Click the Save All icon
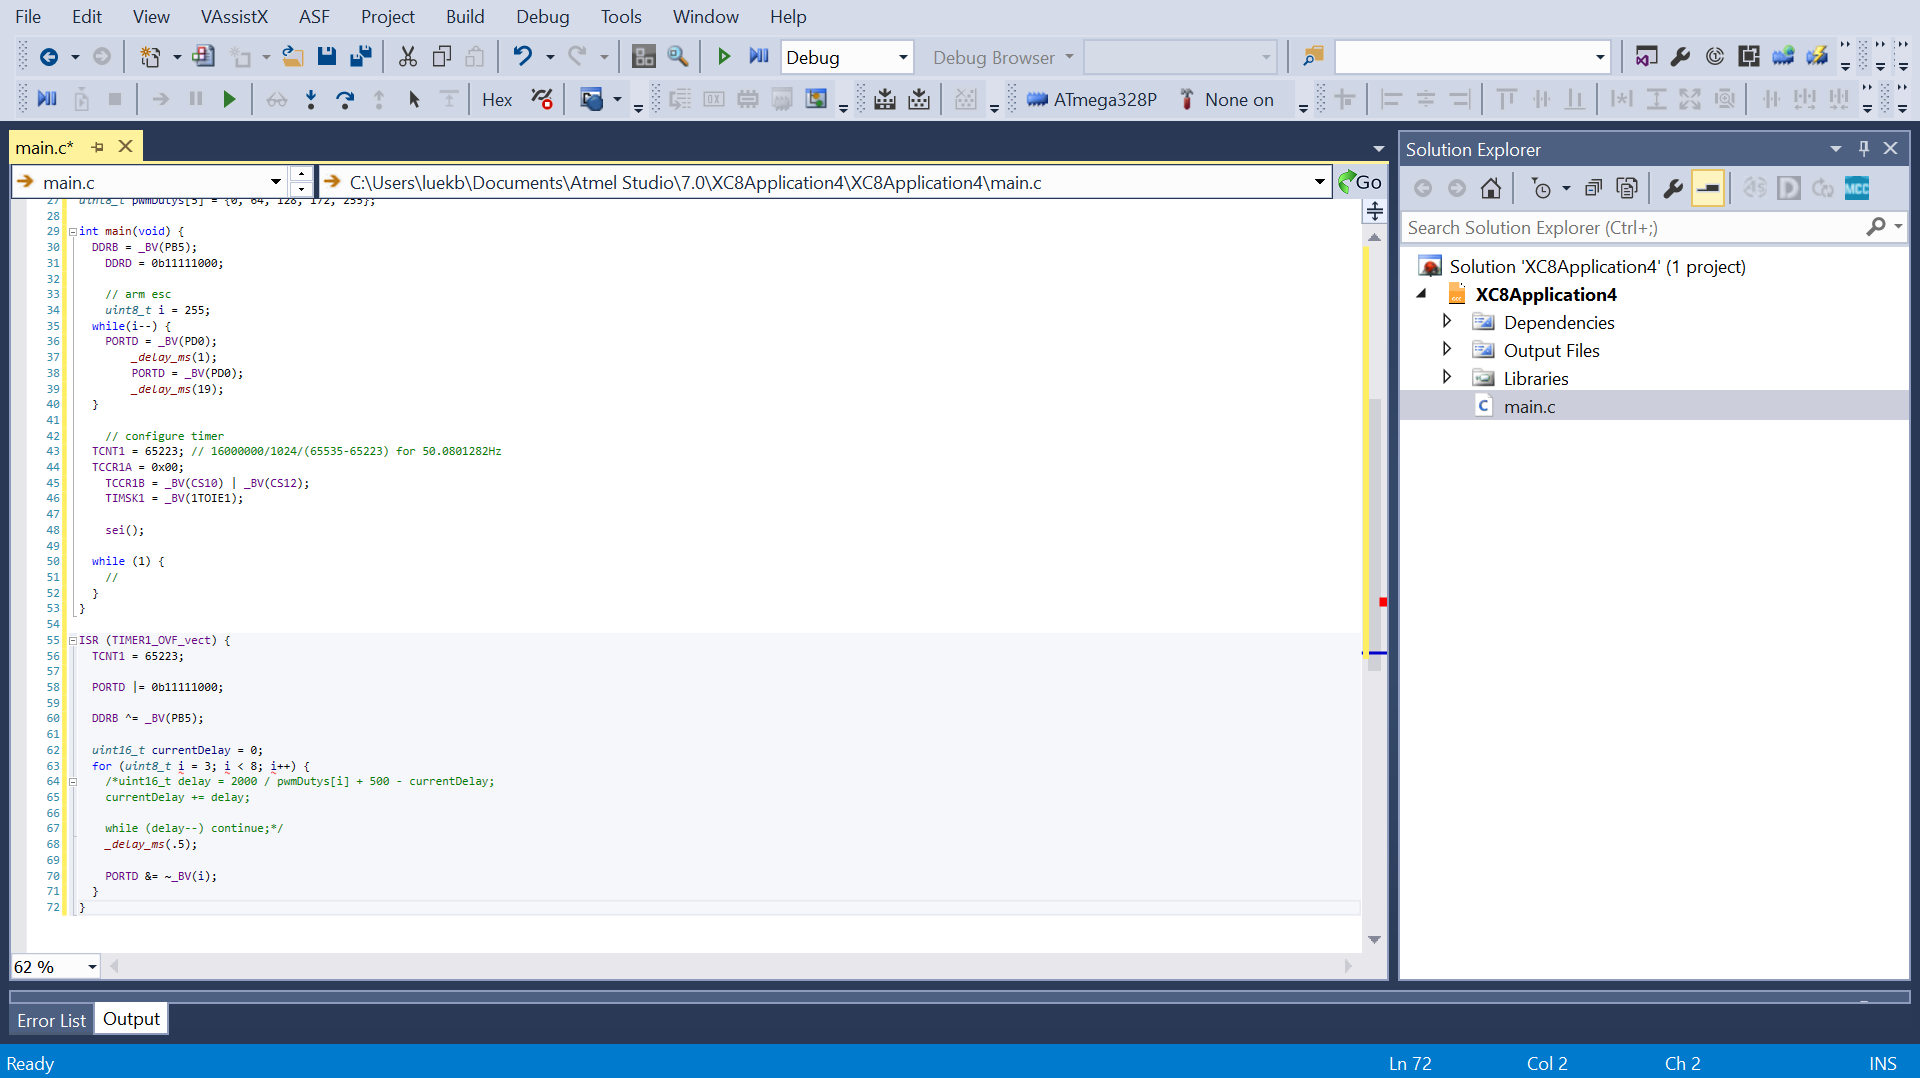 (361, 57)
